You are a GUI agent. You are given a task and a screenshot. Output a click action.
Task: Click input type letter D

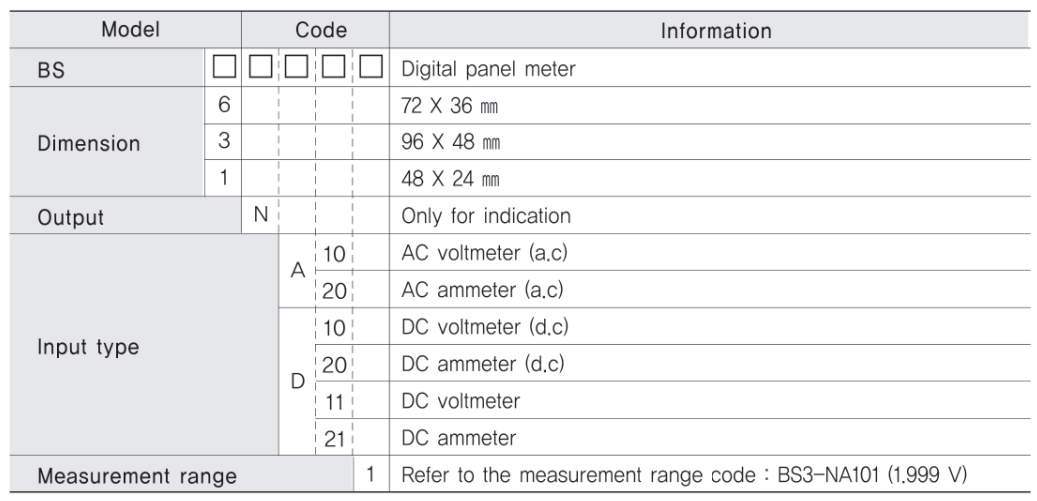tap(298, 381)
